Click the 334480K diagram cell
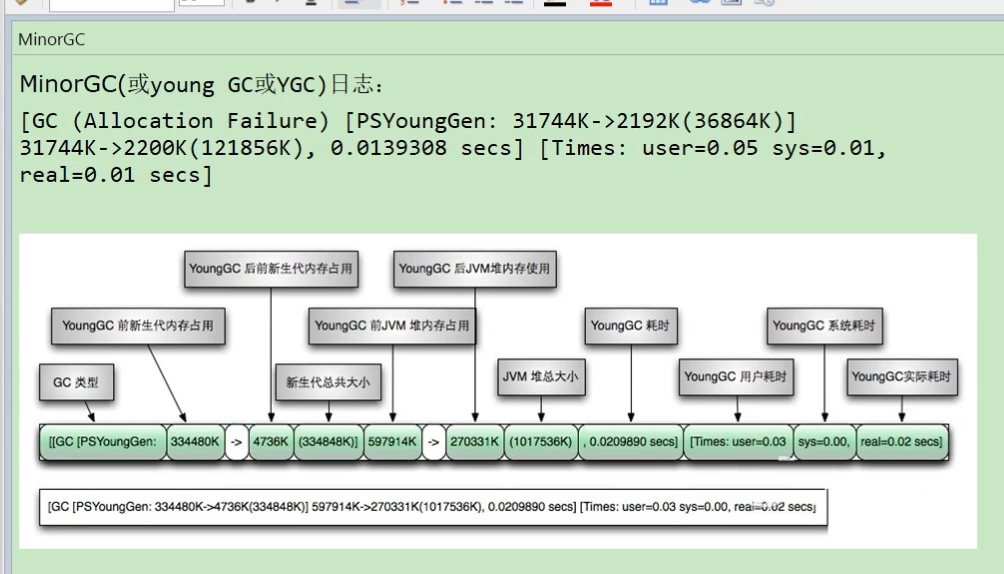The height and width of the screenshot is (574, 1004). pos(195,442)
